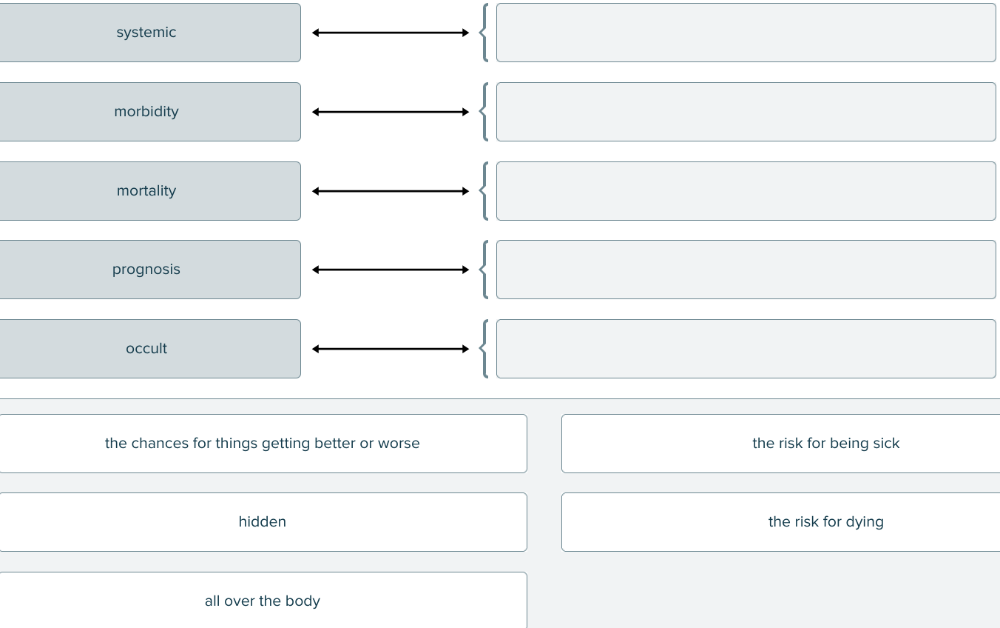Click the double arrow next to 'systemic'
This screenshot has height=628, width=1000.
[x=390, y=33]
